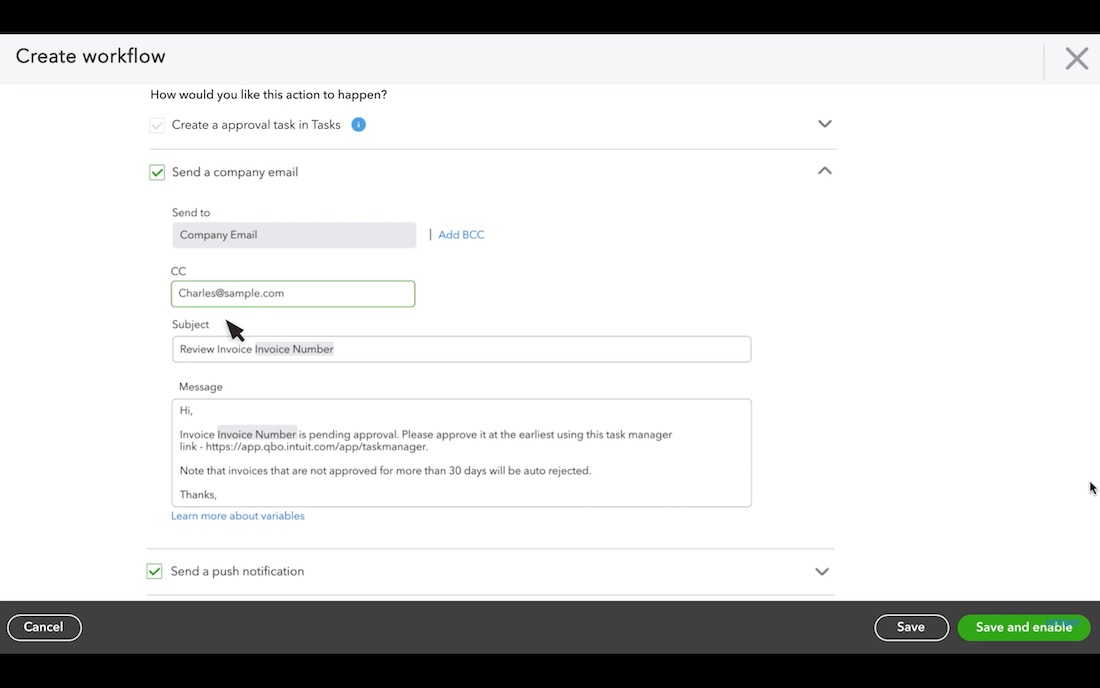Uncheck Send a company email checkbox
Screen dimensions: 1100x688
(x=157, y=173)
